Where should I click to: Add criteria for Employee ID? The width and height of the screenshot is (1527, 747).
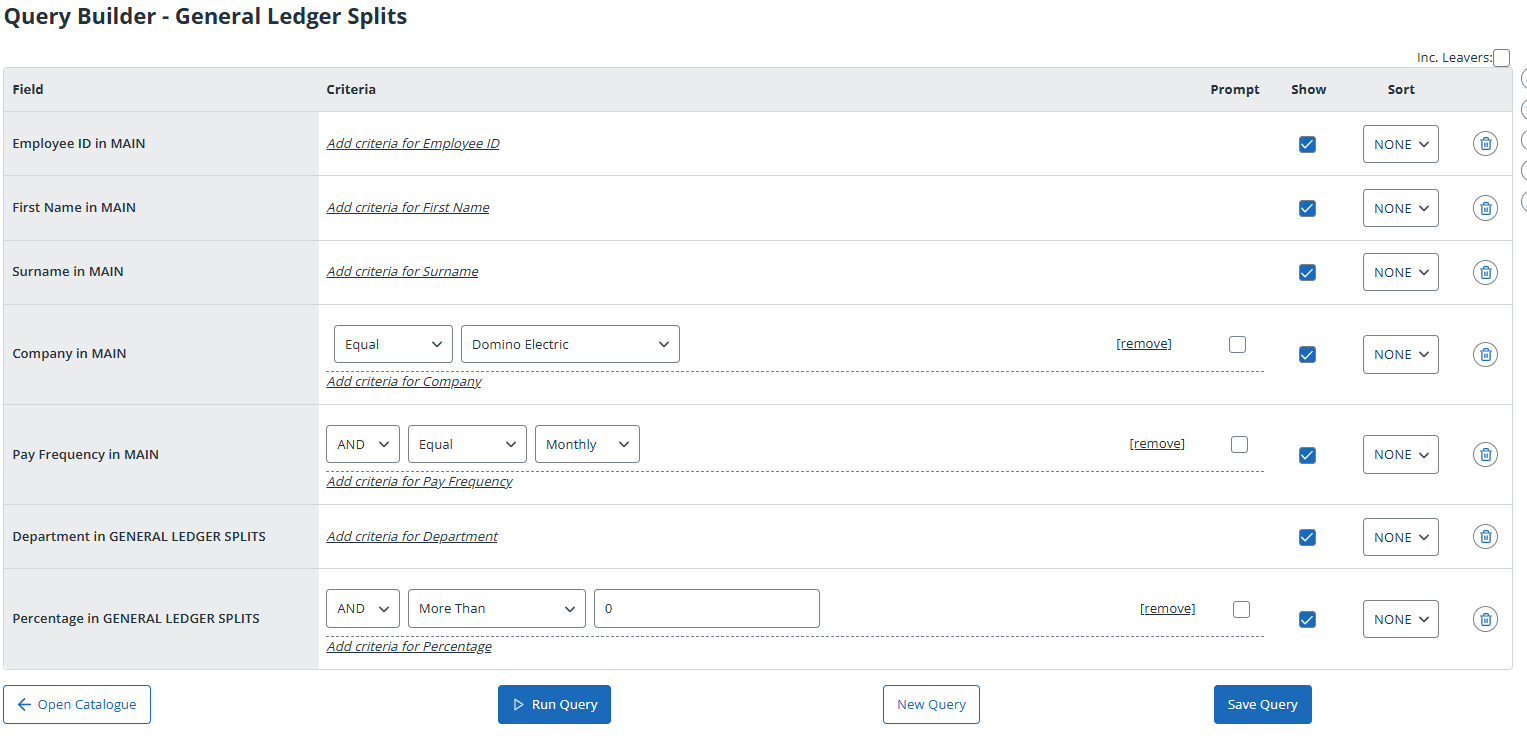tap(413, 144)
